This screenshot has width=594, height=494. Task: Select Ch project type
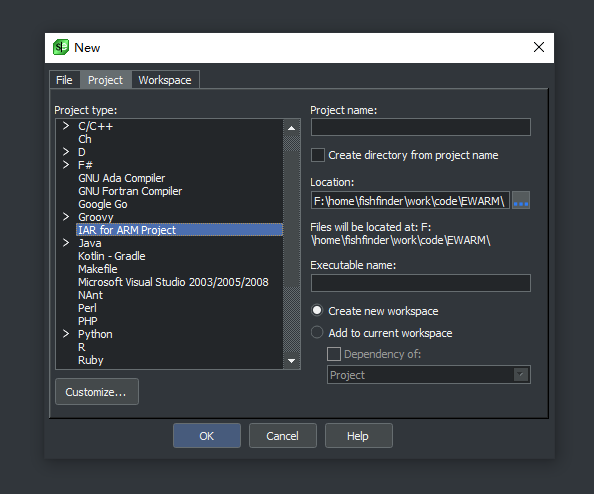(85, 139)
